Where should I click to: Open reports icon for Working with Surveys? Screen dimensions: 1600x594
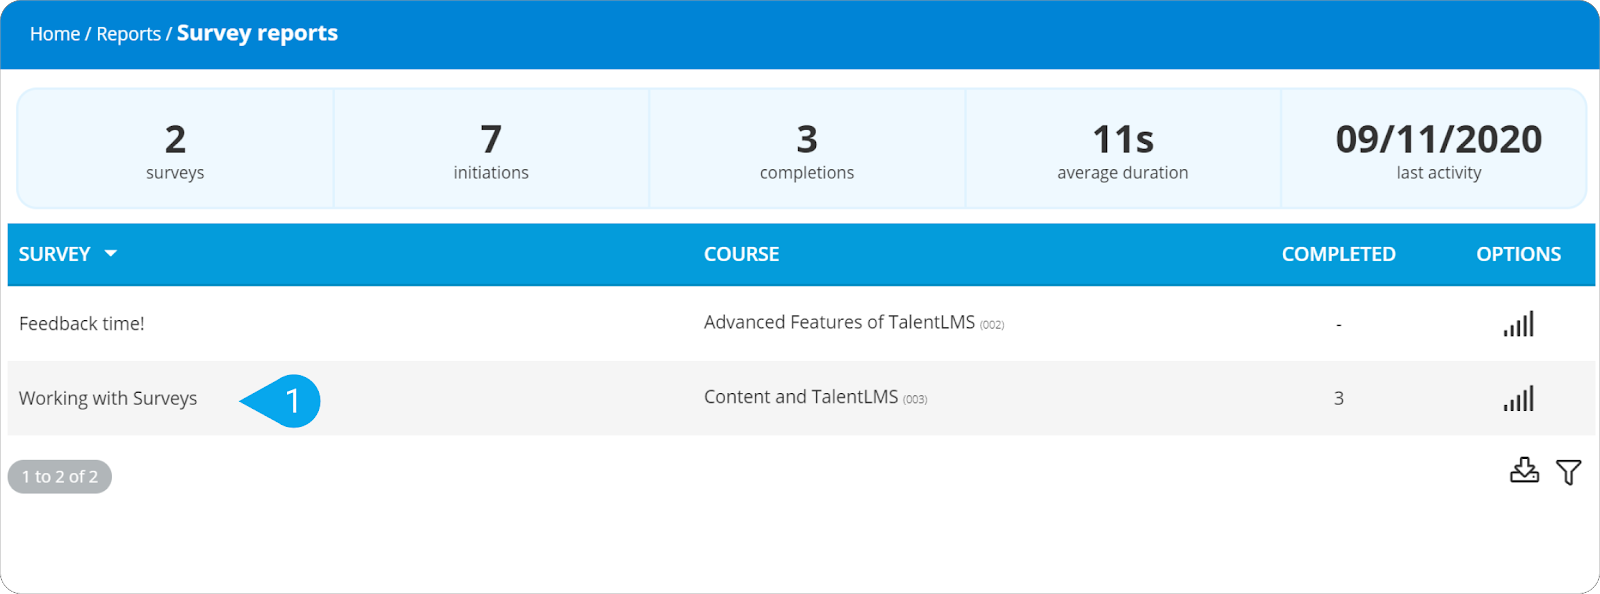(x=1518, y=399)
